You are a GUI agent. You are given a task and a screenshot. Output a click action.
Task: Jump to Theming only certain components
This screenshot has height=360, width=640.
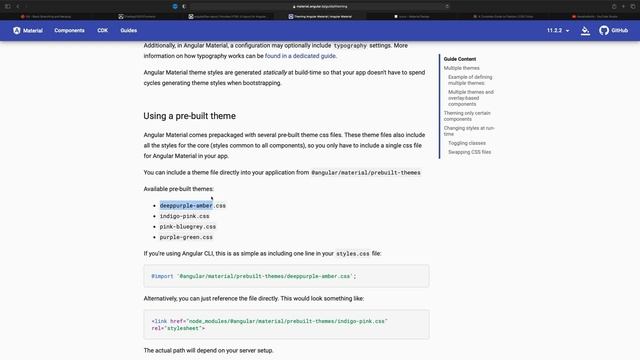click(467, 116)
